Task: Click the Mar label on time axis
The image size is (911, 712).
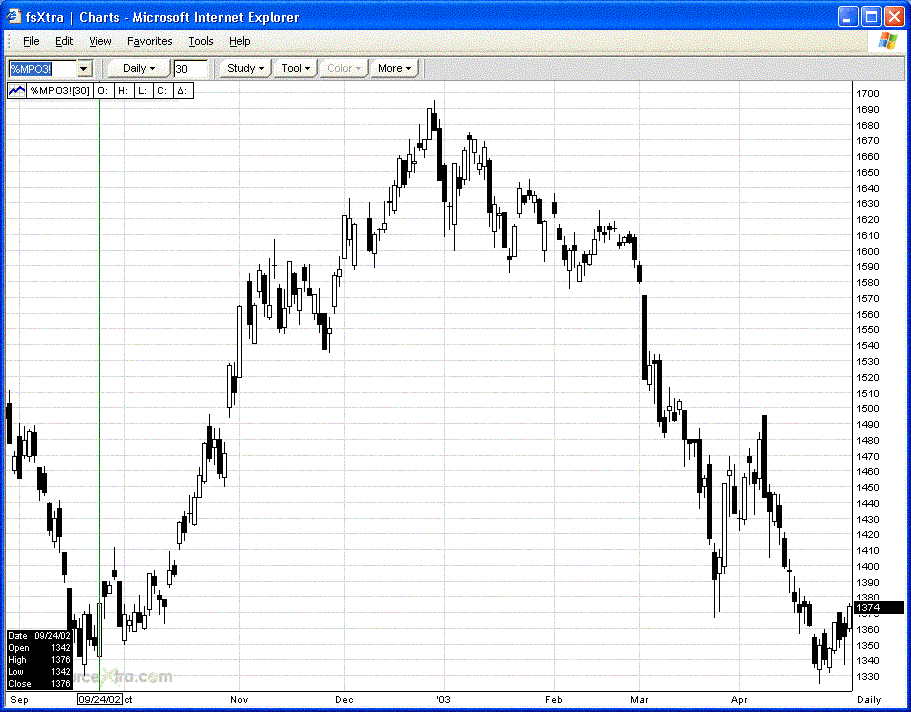Action: 639,699
